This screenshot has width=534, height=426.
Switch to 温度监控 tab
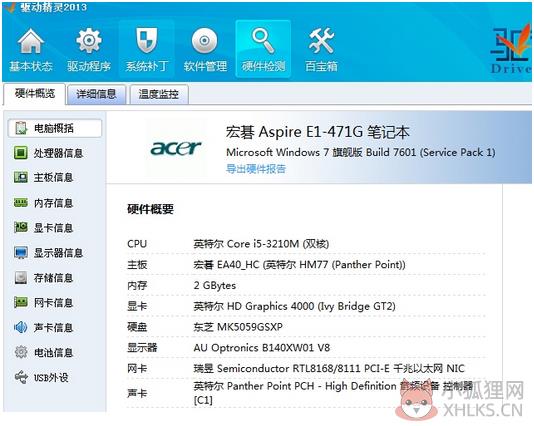tap(159, 94)
